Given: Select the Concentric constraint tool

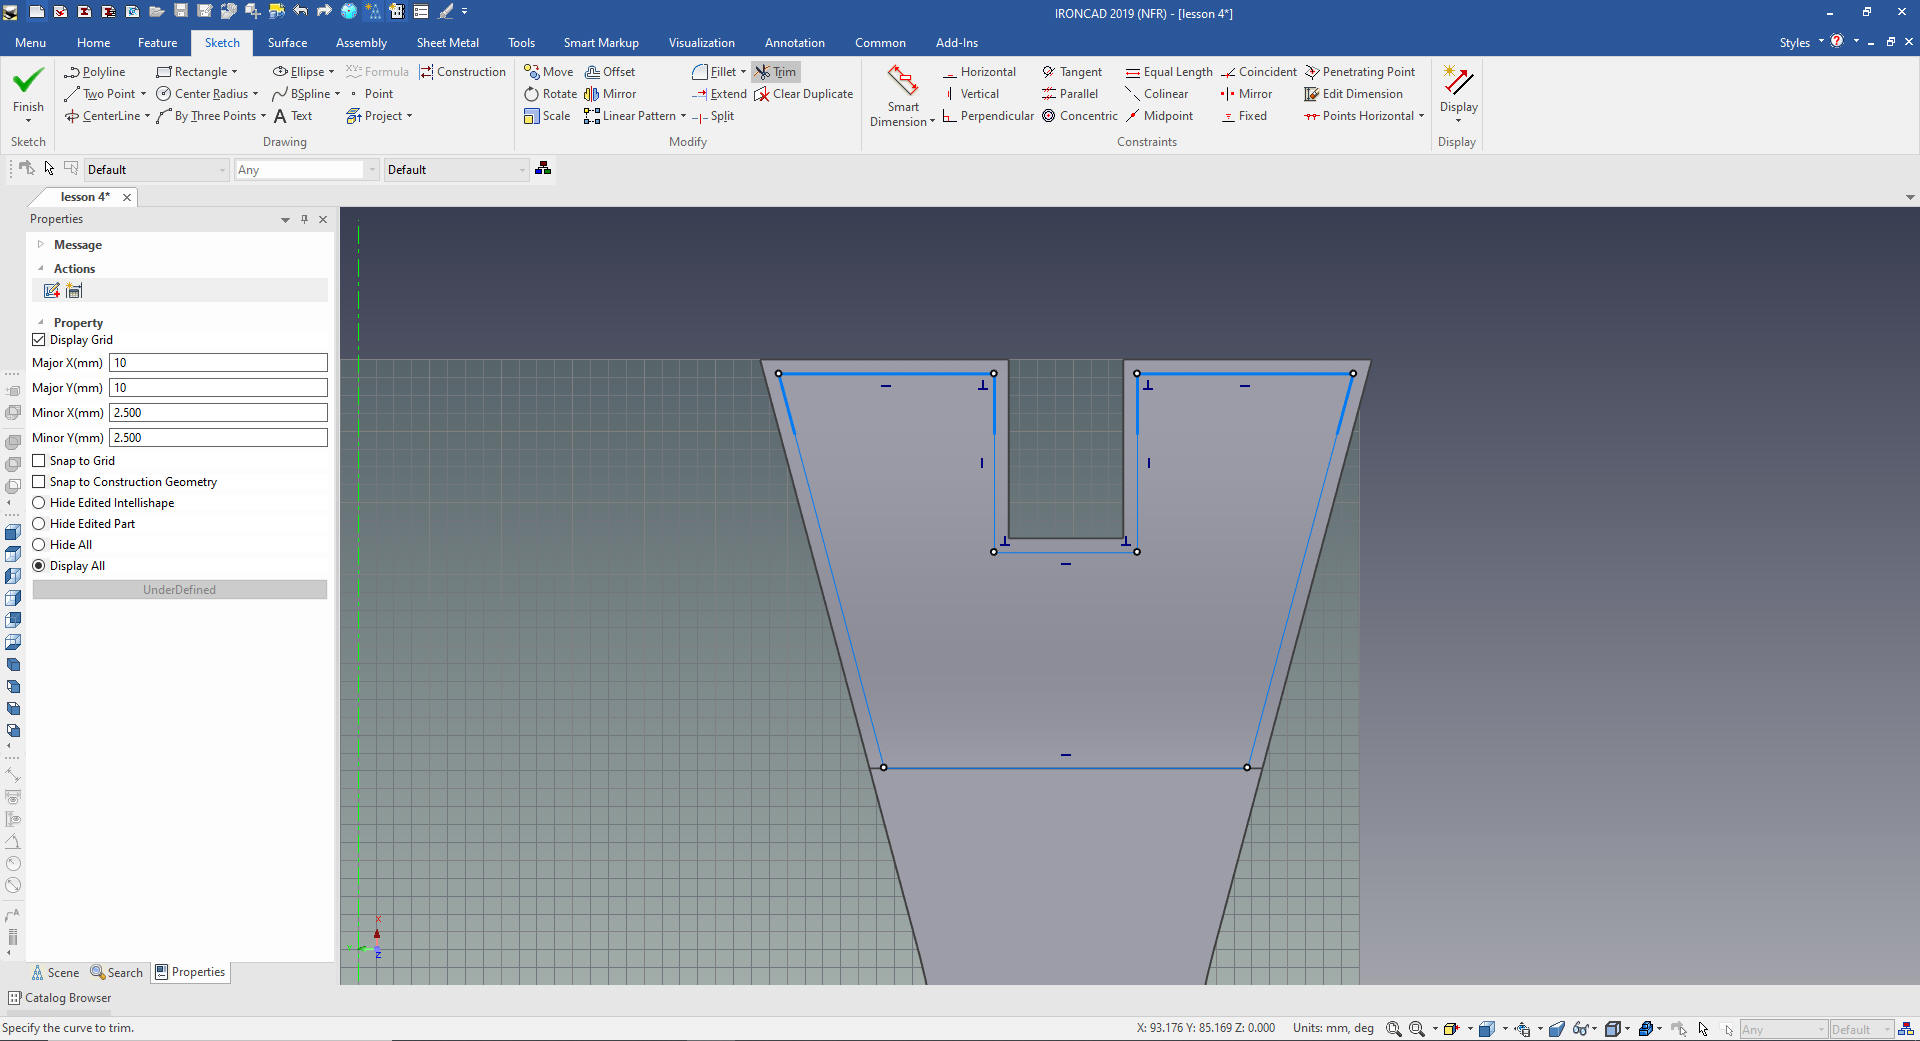Looking at the screenshot, I should point(1079,116).
